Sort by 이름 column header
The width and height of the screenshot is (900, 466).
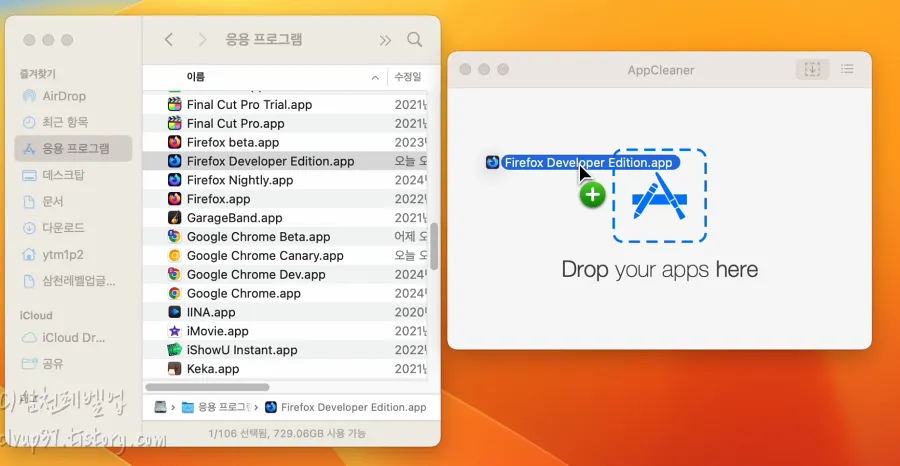pyautogui.click(x=196, y=77)
